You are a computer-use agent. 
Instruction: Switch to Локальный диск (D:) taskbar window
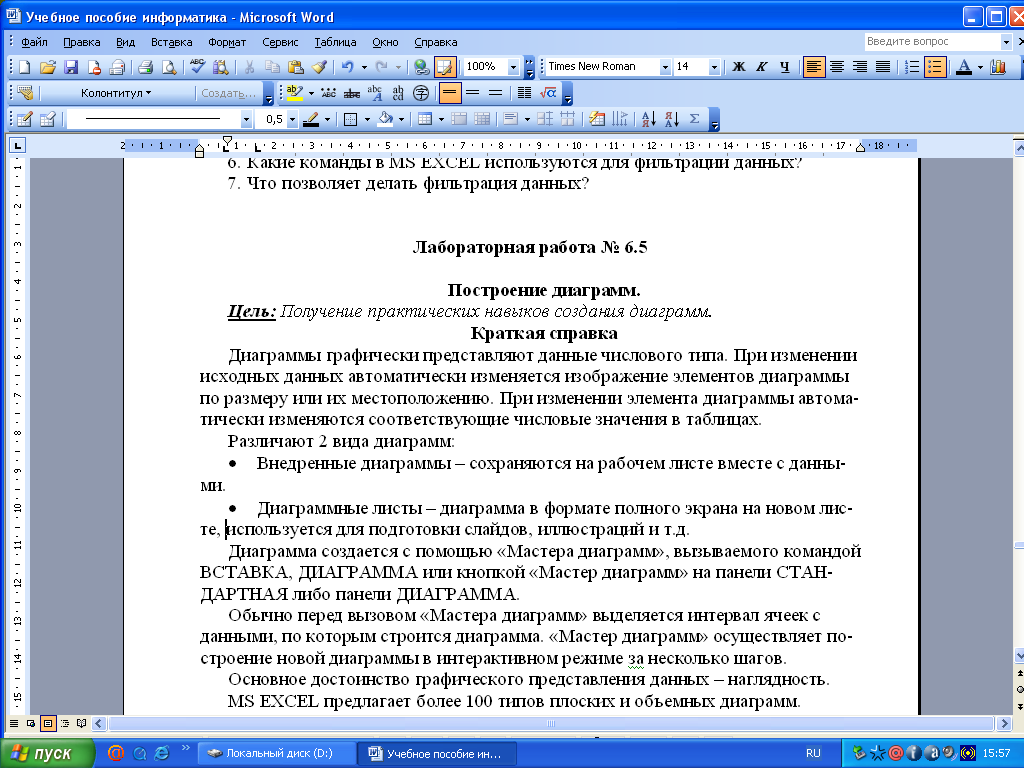point(276,753)
